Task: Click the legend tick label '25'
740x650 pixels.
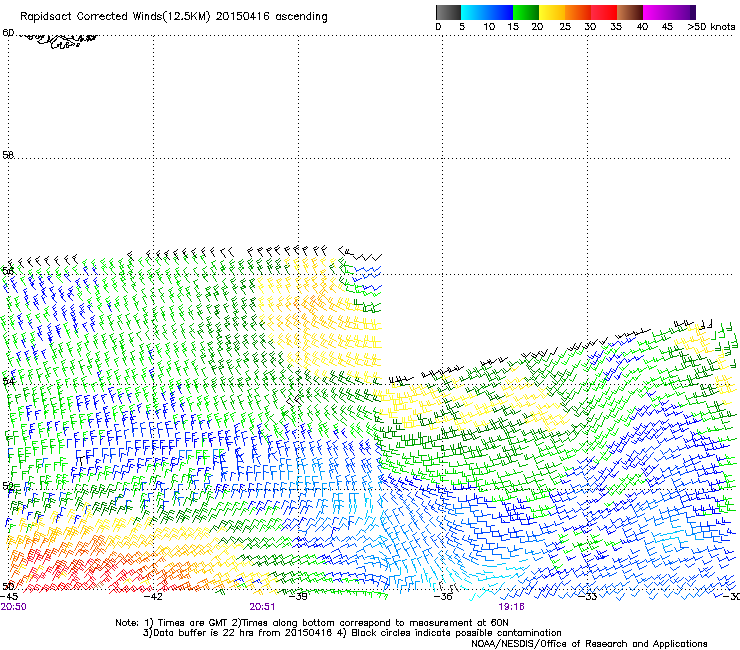Action: click(565, 27)
